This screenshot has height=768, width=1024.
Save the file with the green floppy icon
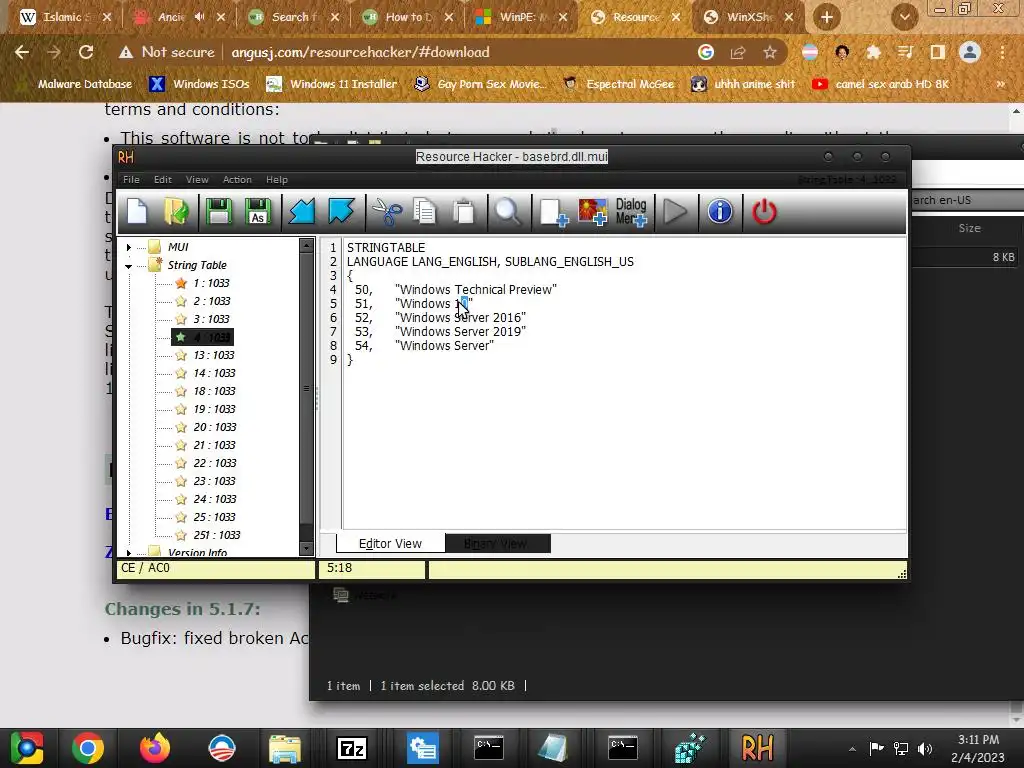218,212
